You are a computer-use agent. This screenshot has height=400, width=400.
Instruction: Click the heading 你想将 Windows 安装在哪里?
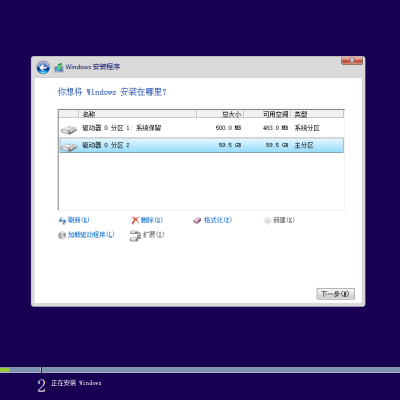[112, 92]
